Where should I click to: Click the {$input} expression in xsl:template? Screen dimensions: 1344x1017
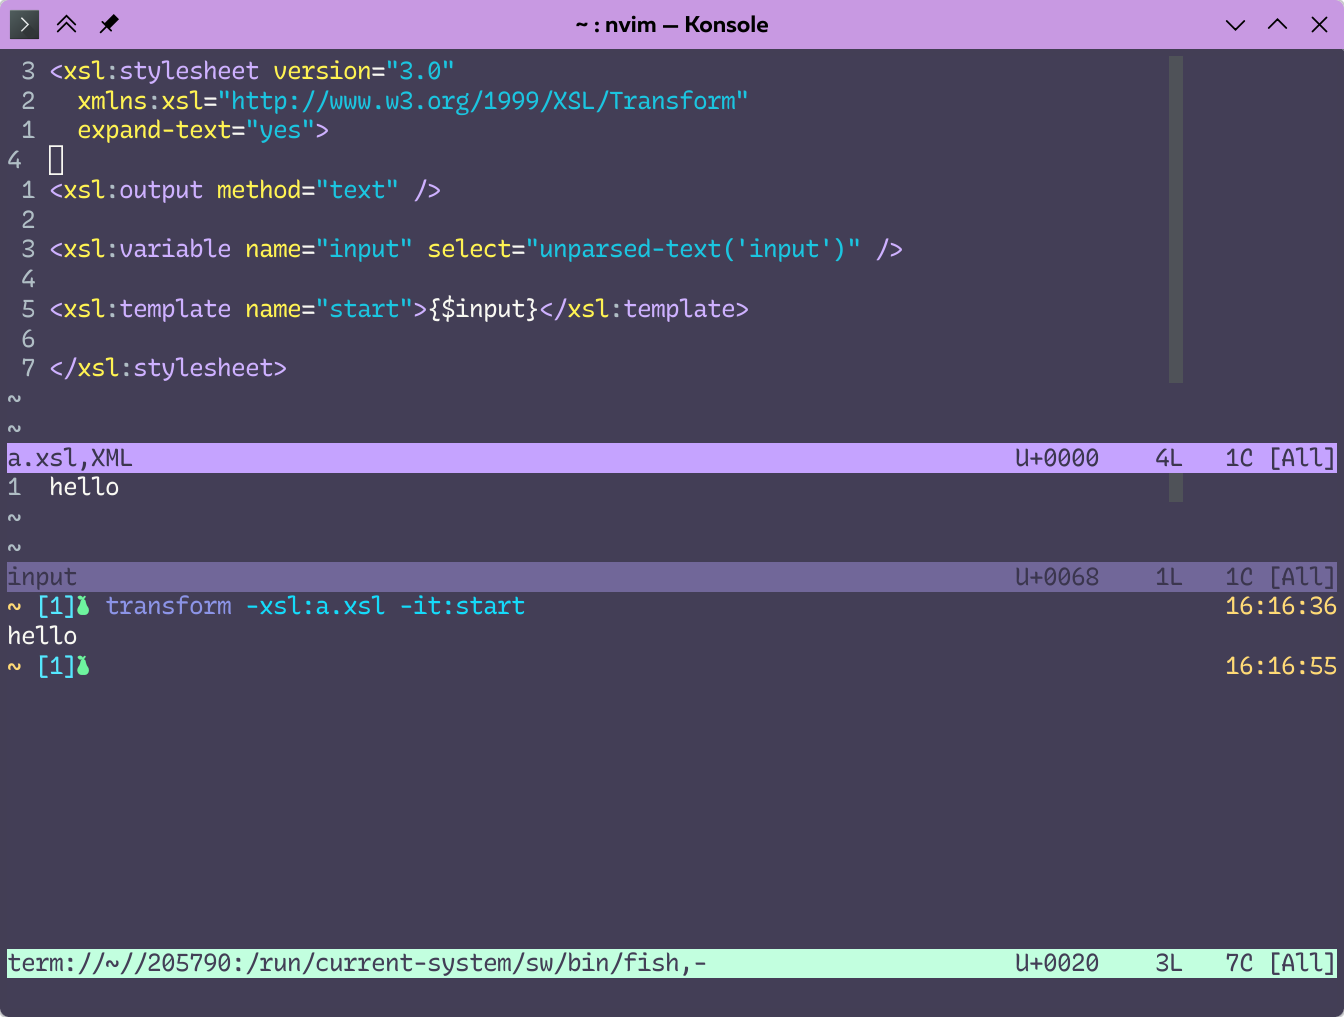click(483, 309)
